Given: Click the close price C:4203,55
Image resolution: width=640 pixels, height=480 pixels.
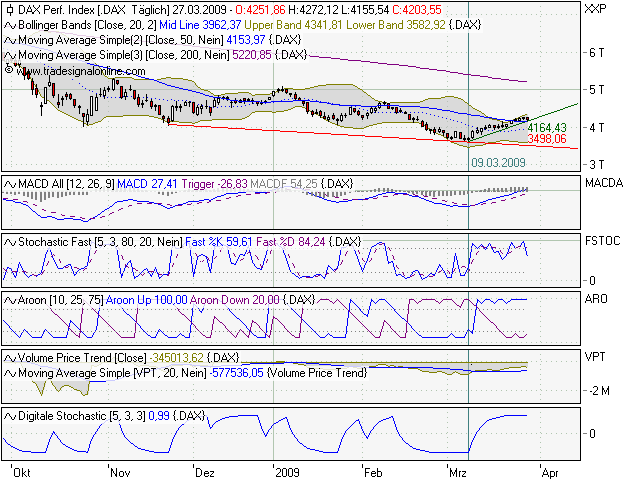Looking at the screenshot, I should pyautogui.click(x=417, y=10).
